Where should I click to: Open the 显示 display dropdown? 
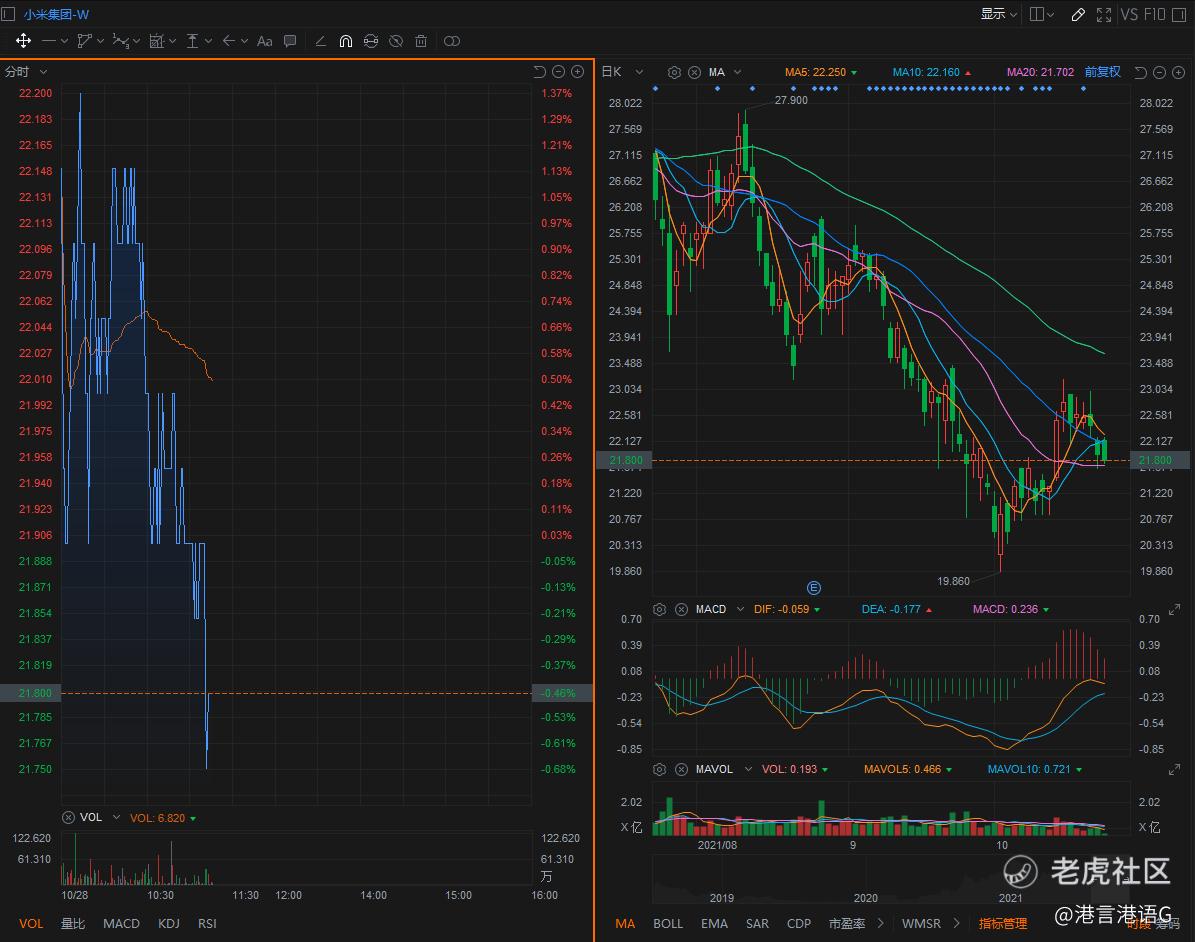pos(998,14)
